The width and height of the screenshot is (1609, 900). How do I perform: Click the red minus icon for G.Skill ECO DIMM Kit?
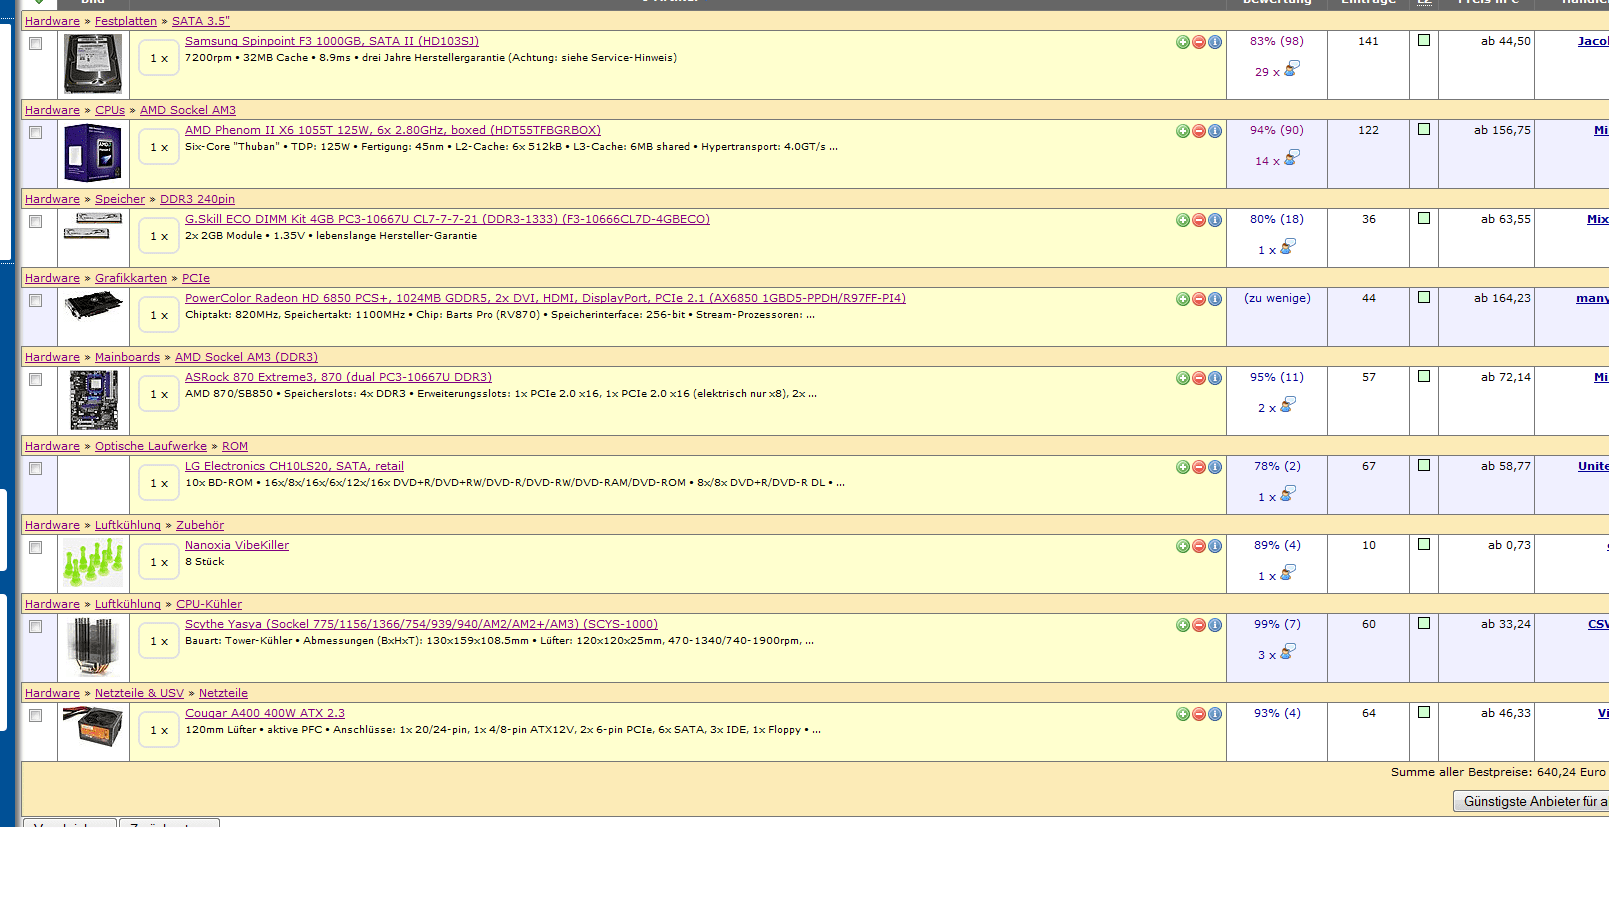tap(1199, 220)
